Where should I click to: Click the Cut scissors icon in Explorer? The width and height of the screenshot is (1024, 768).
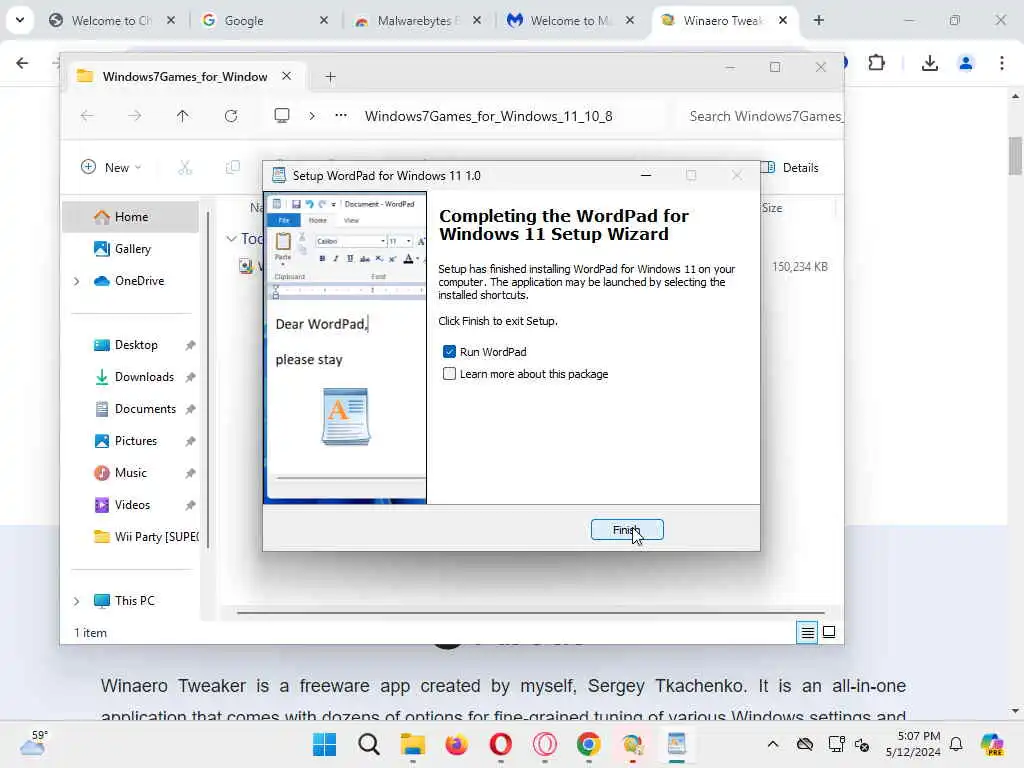(185, 167)
